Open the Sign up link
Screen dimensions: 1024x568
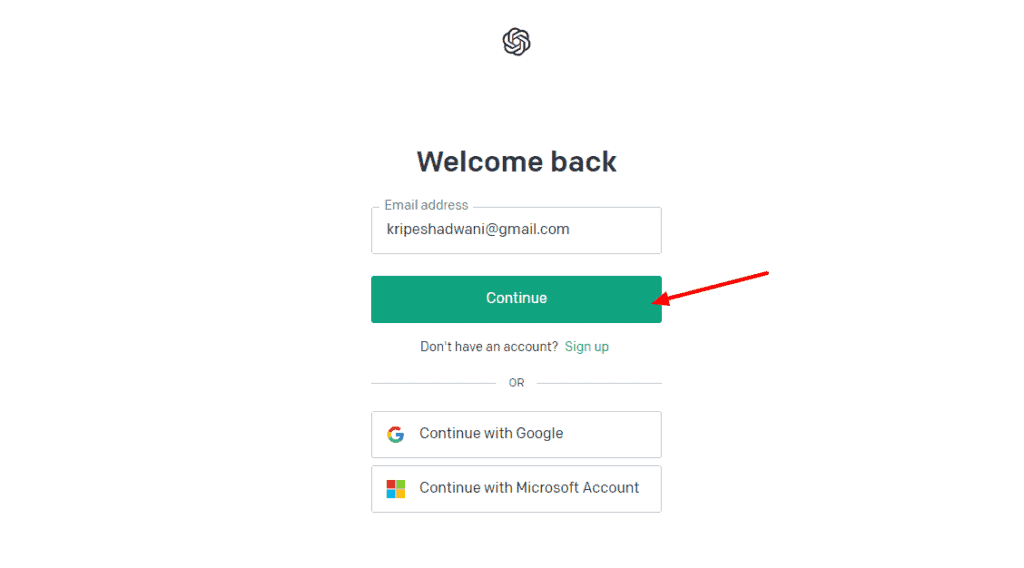(587, 346)
